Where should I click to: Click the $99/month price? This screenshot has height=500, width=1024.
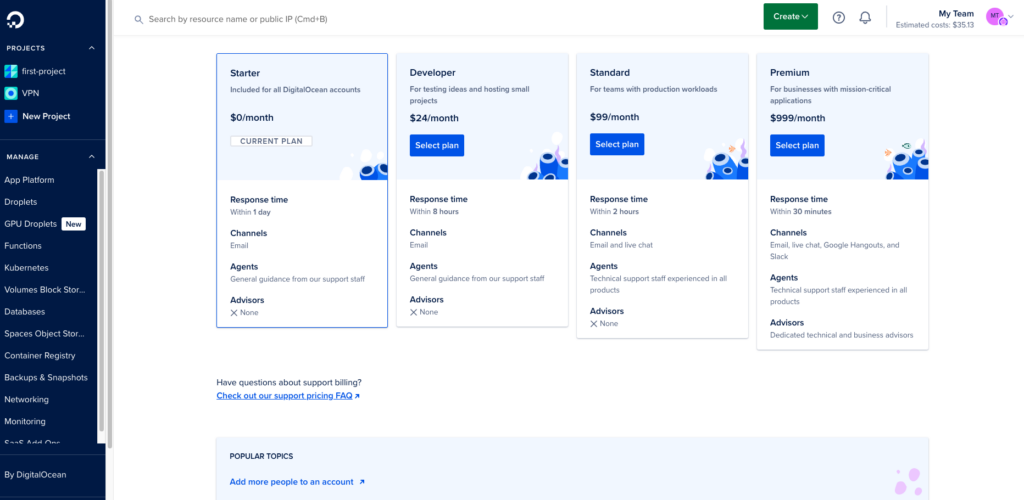[x=615, y=117]
